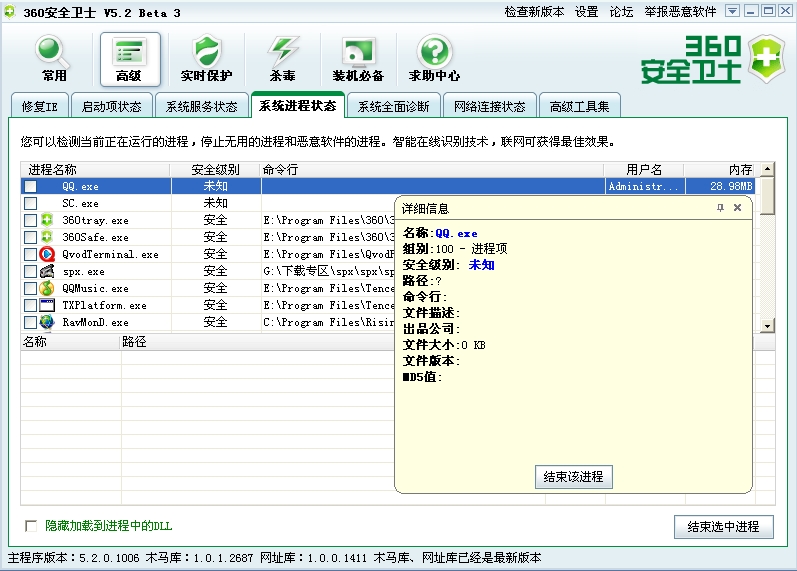Open 实时保护 shield icon
Image resolution: width=797 pixels, height=571 pixels.
click(206, 58)
